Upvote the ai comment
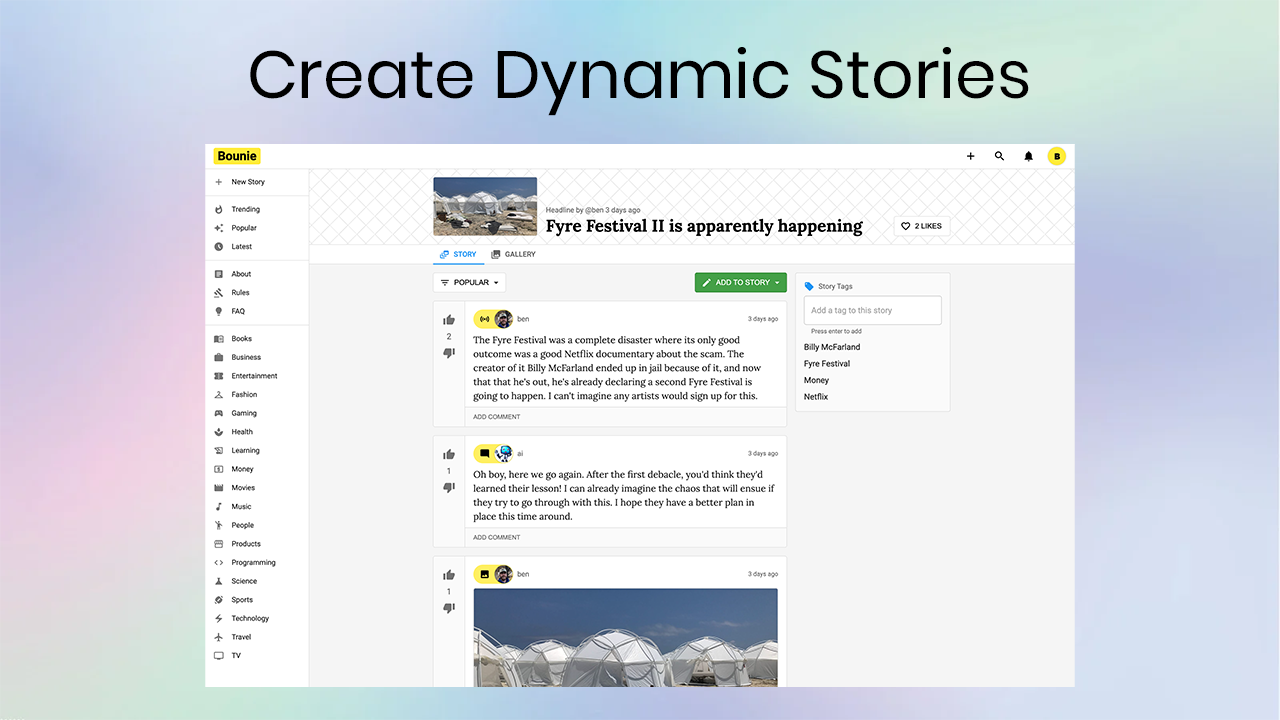1280x720 pixels. tap(449, 454)
